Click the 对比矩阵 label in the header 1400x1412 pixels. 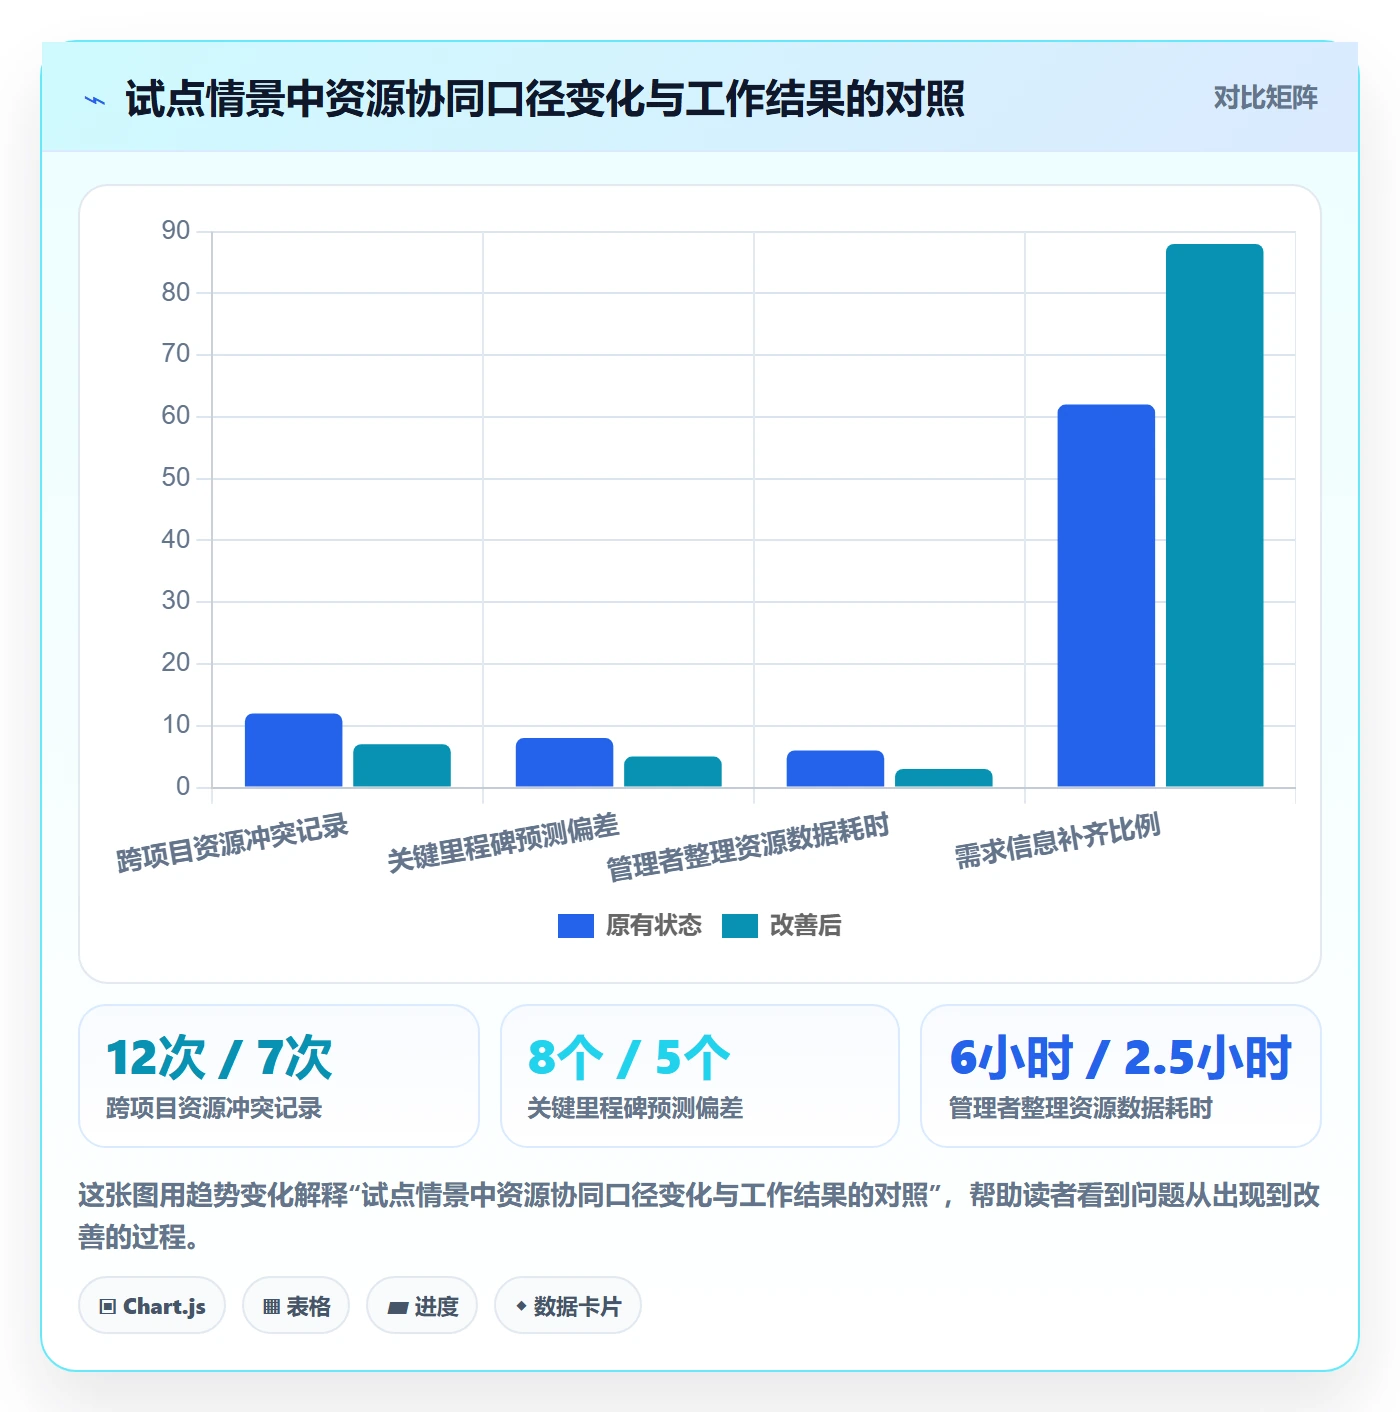click(1265, 98)
